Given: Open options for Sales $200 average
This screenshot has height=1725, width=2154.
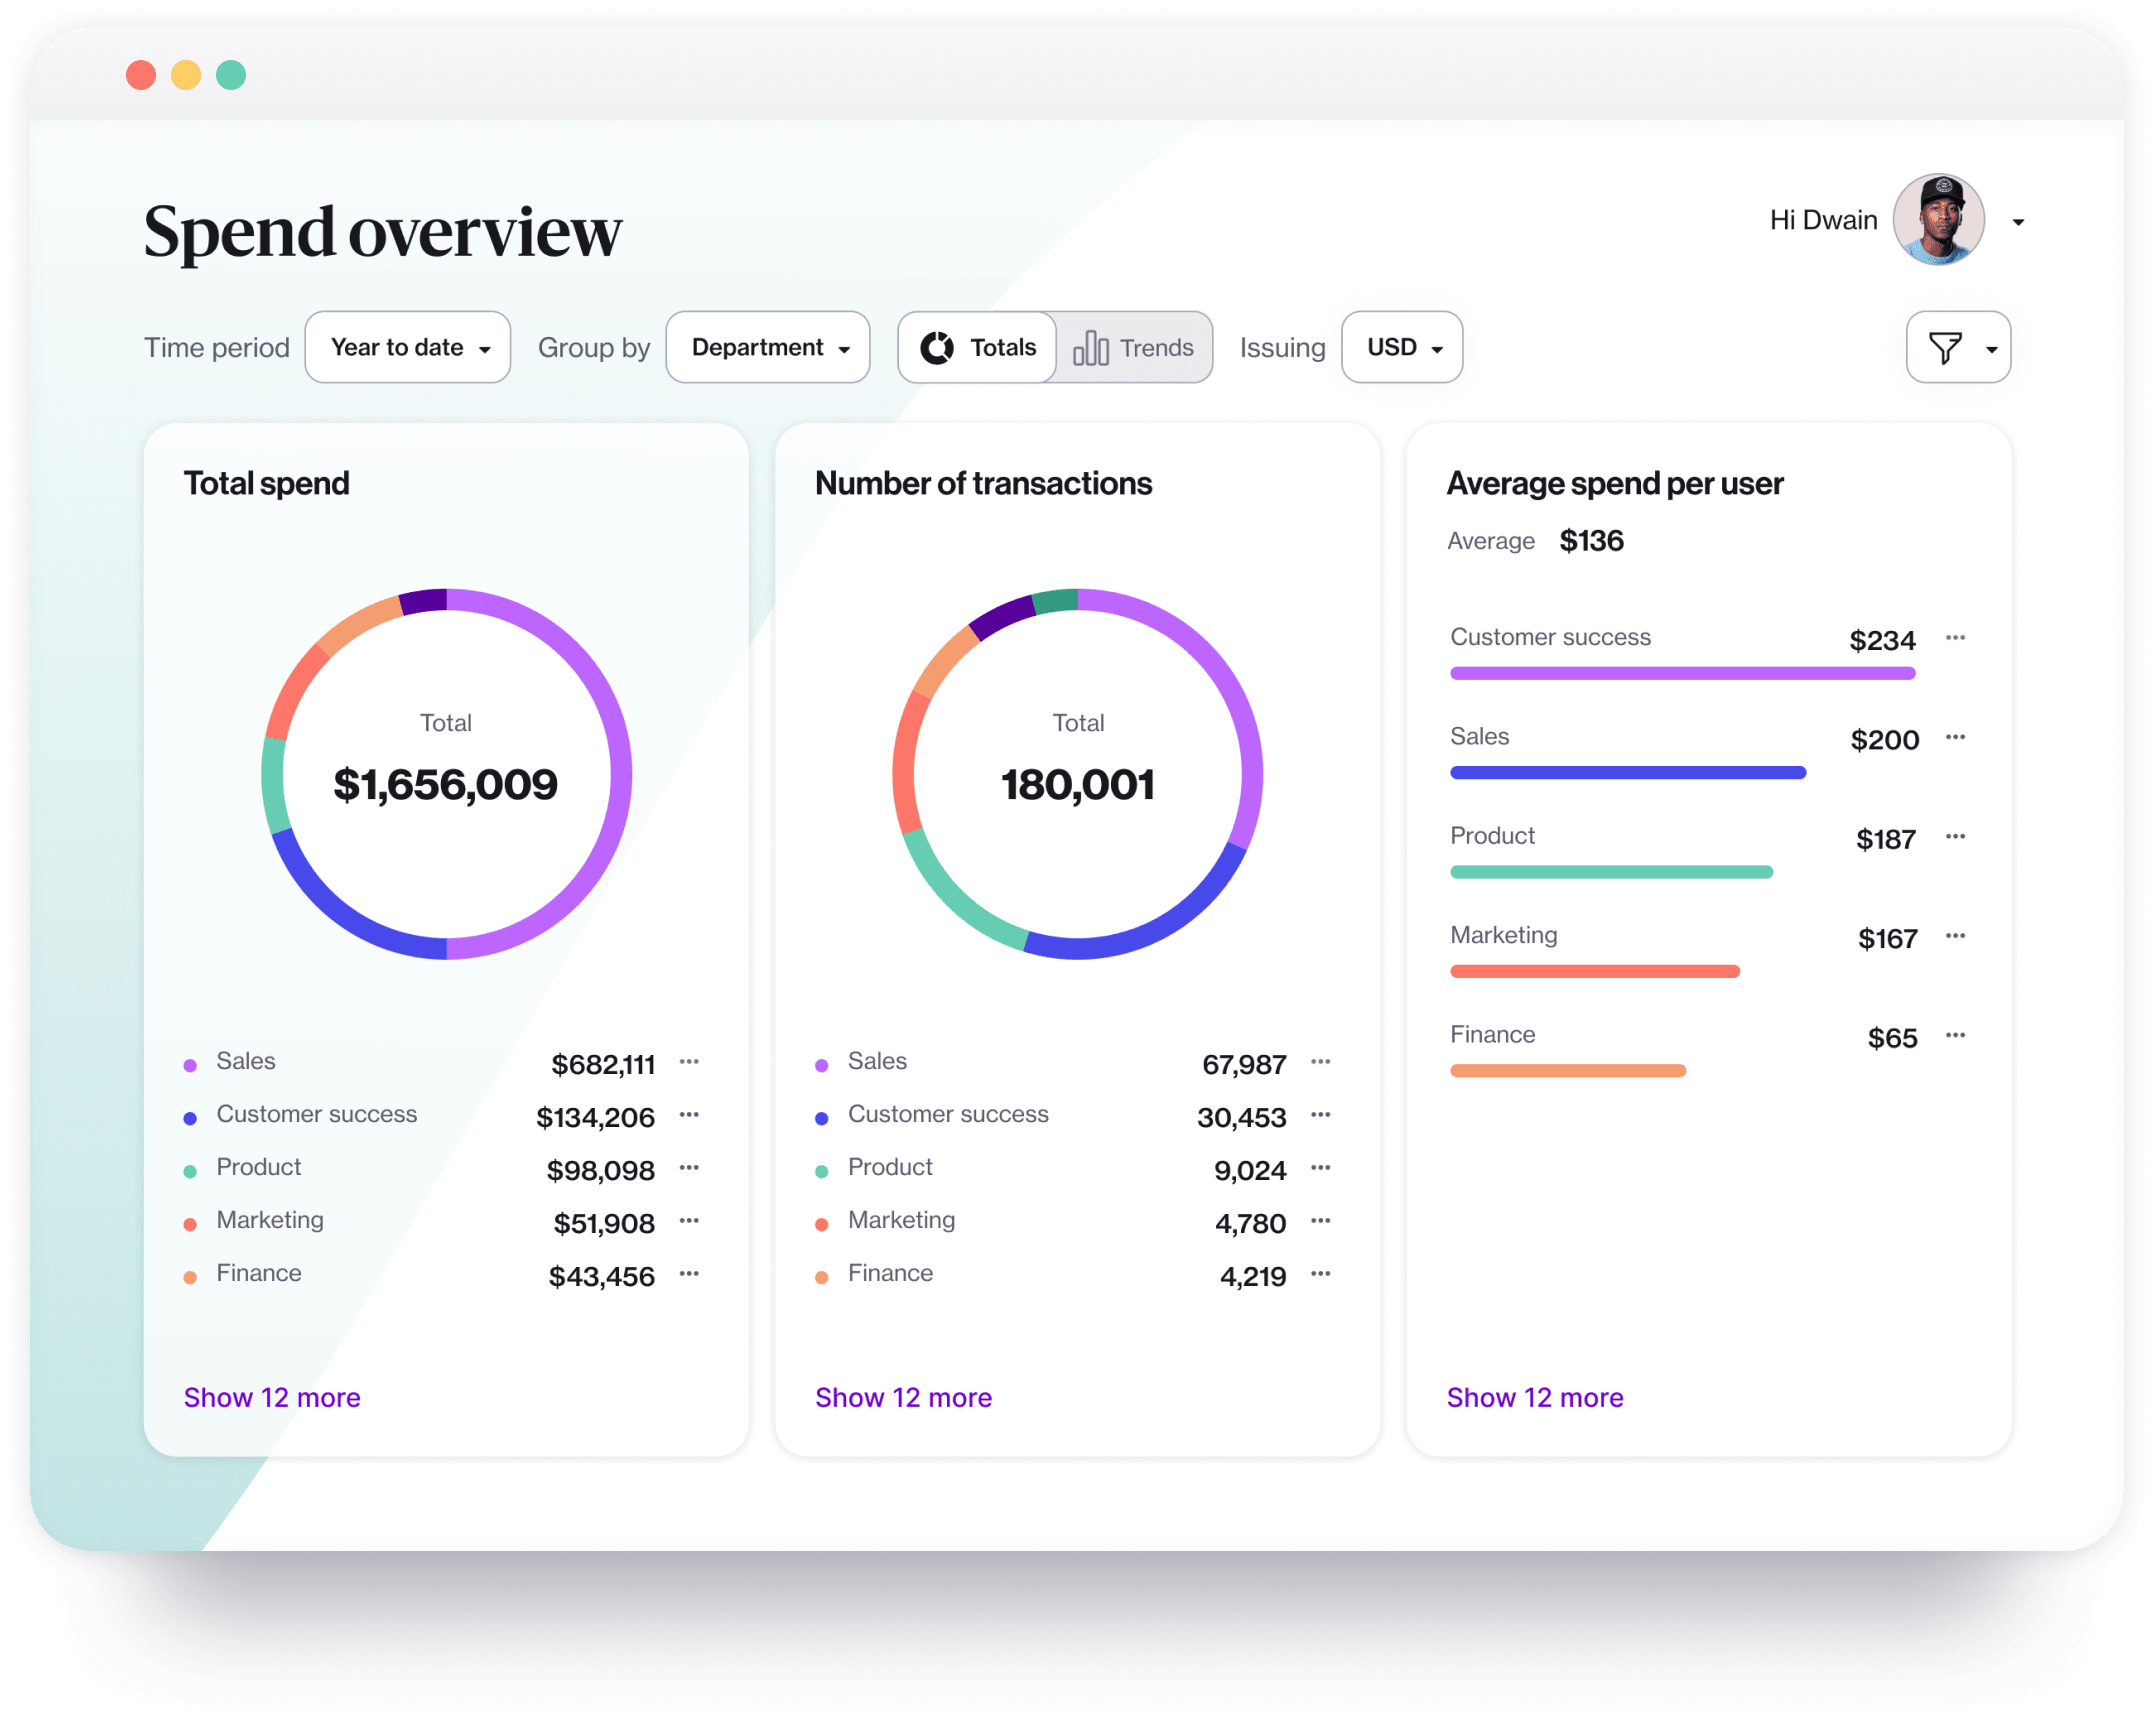Looking at the screenshot, I should click(x=1955, y=737).
